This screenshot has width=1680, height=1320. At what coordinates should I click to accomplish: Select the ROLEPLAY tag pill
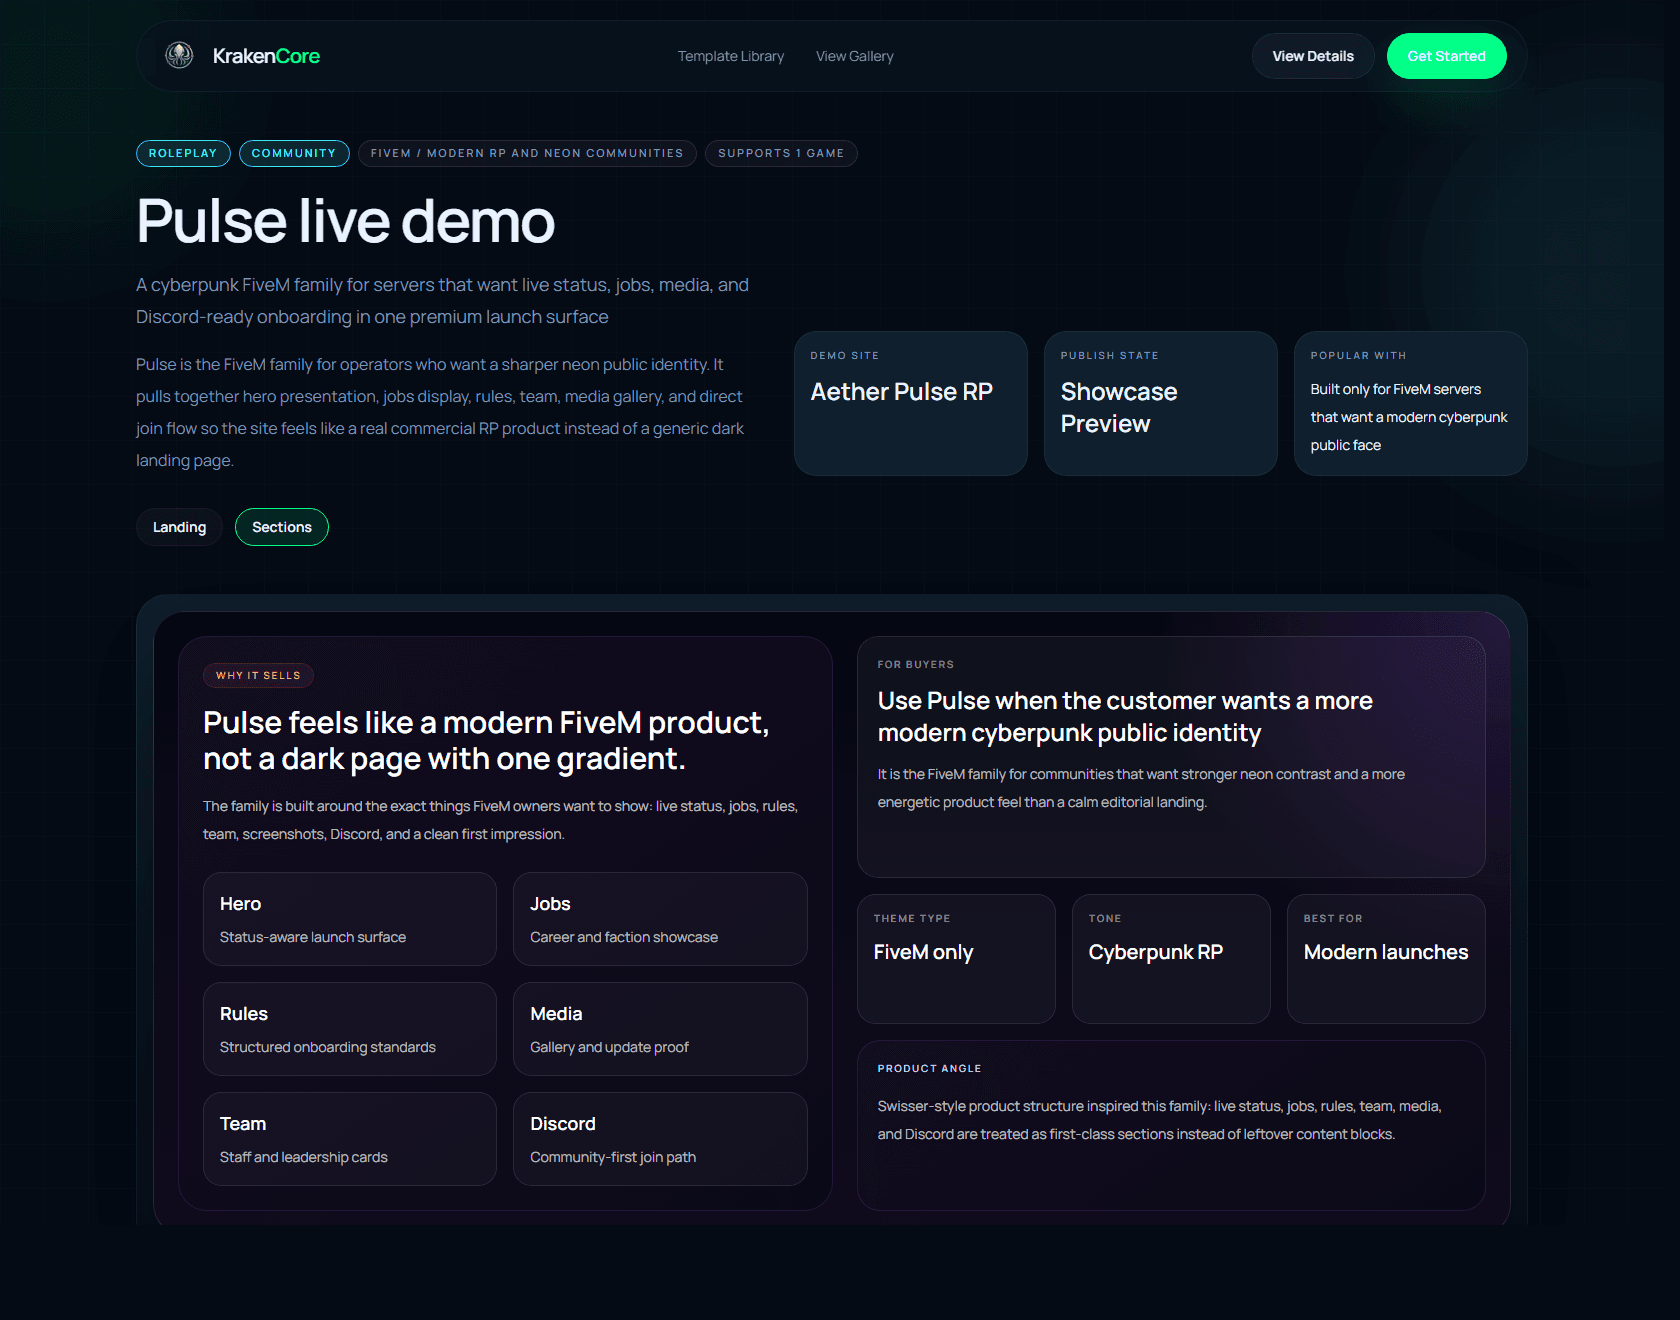[183, 153]
